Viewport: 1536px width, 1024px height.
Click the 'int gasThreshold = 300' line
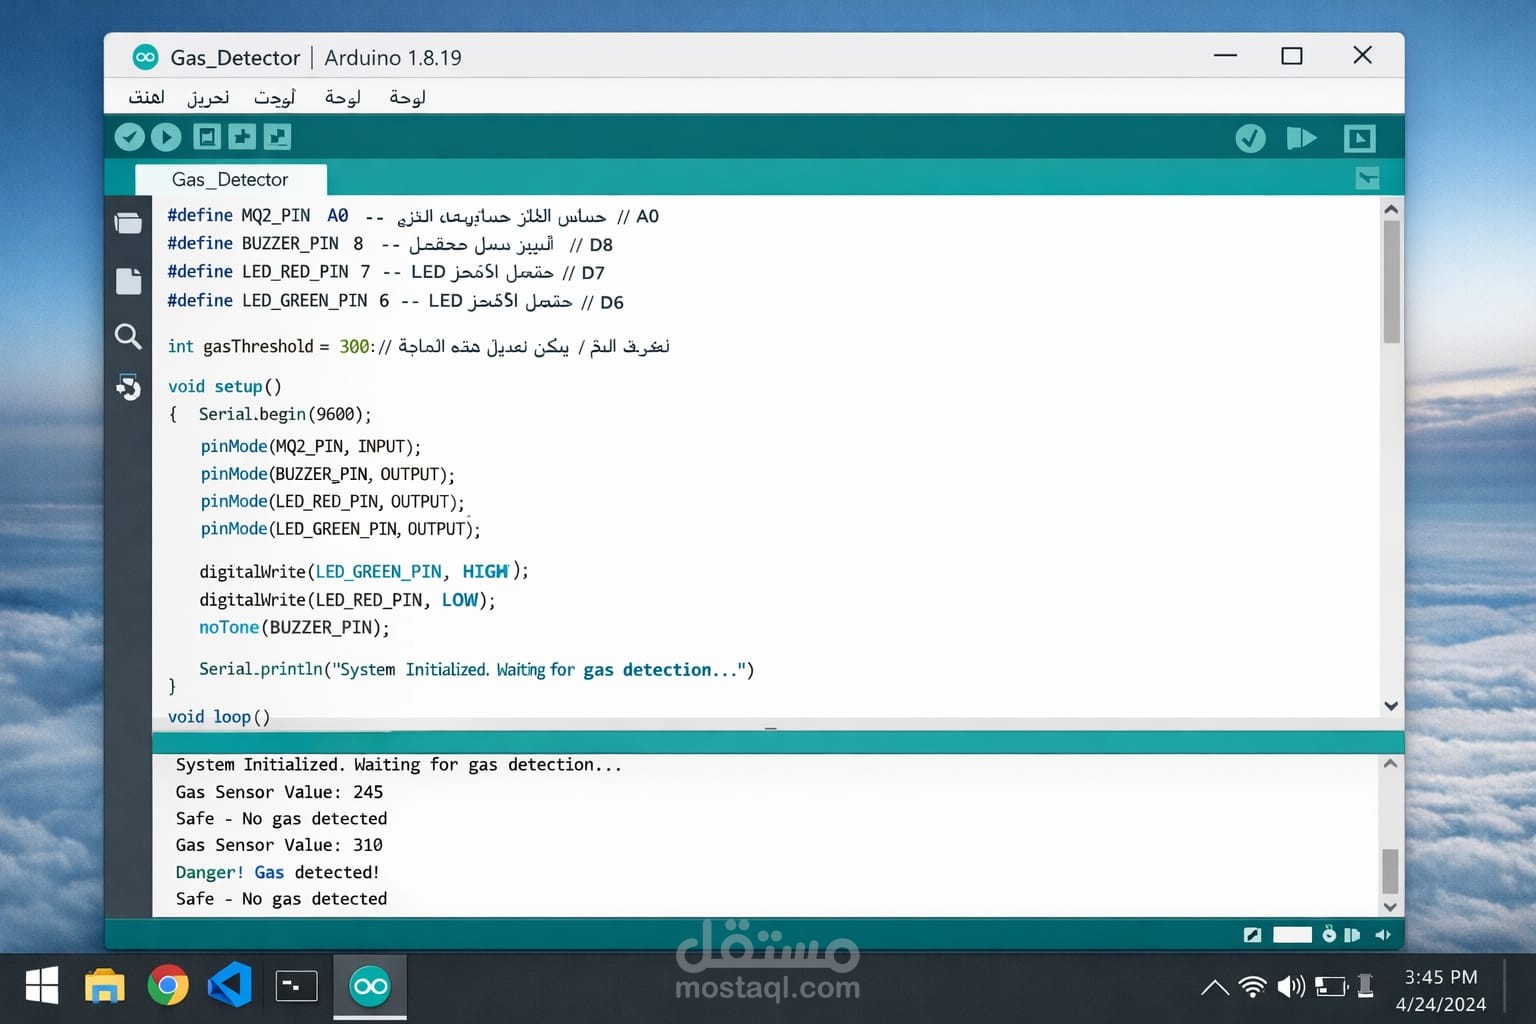(x=419, y=347)
